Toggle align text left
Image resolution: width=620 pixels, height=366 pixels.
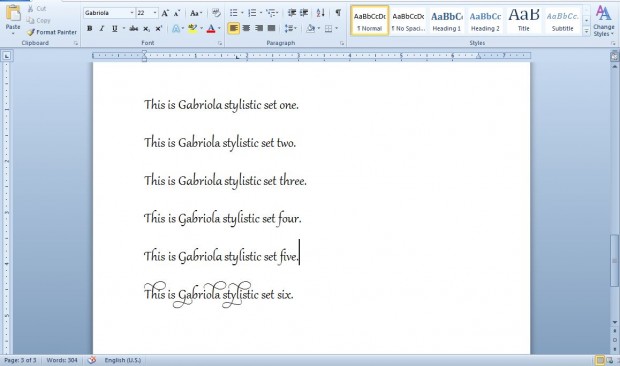[233, 28]
